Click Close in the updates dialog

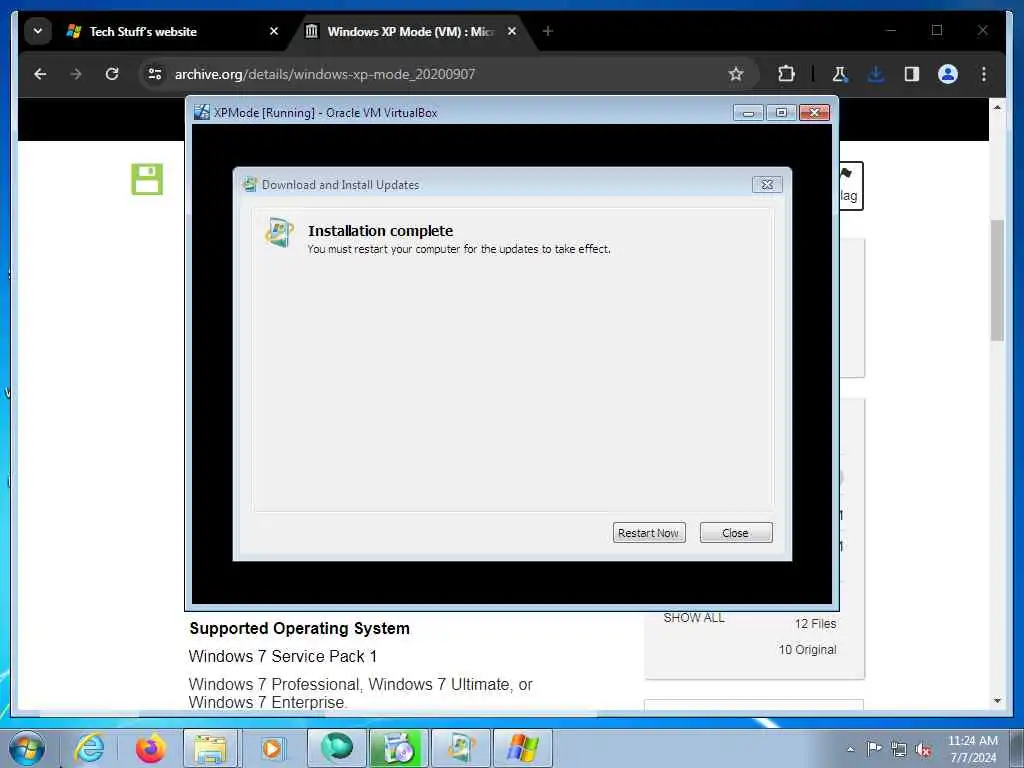coord(735,533)
